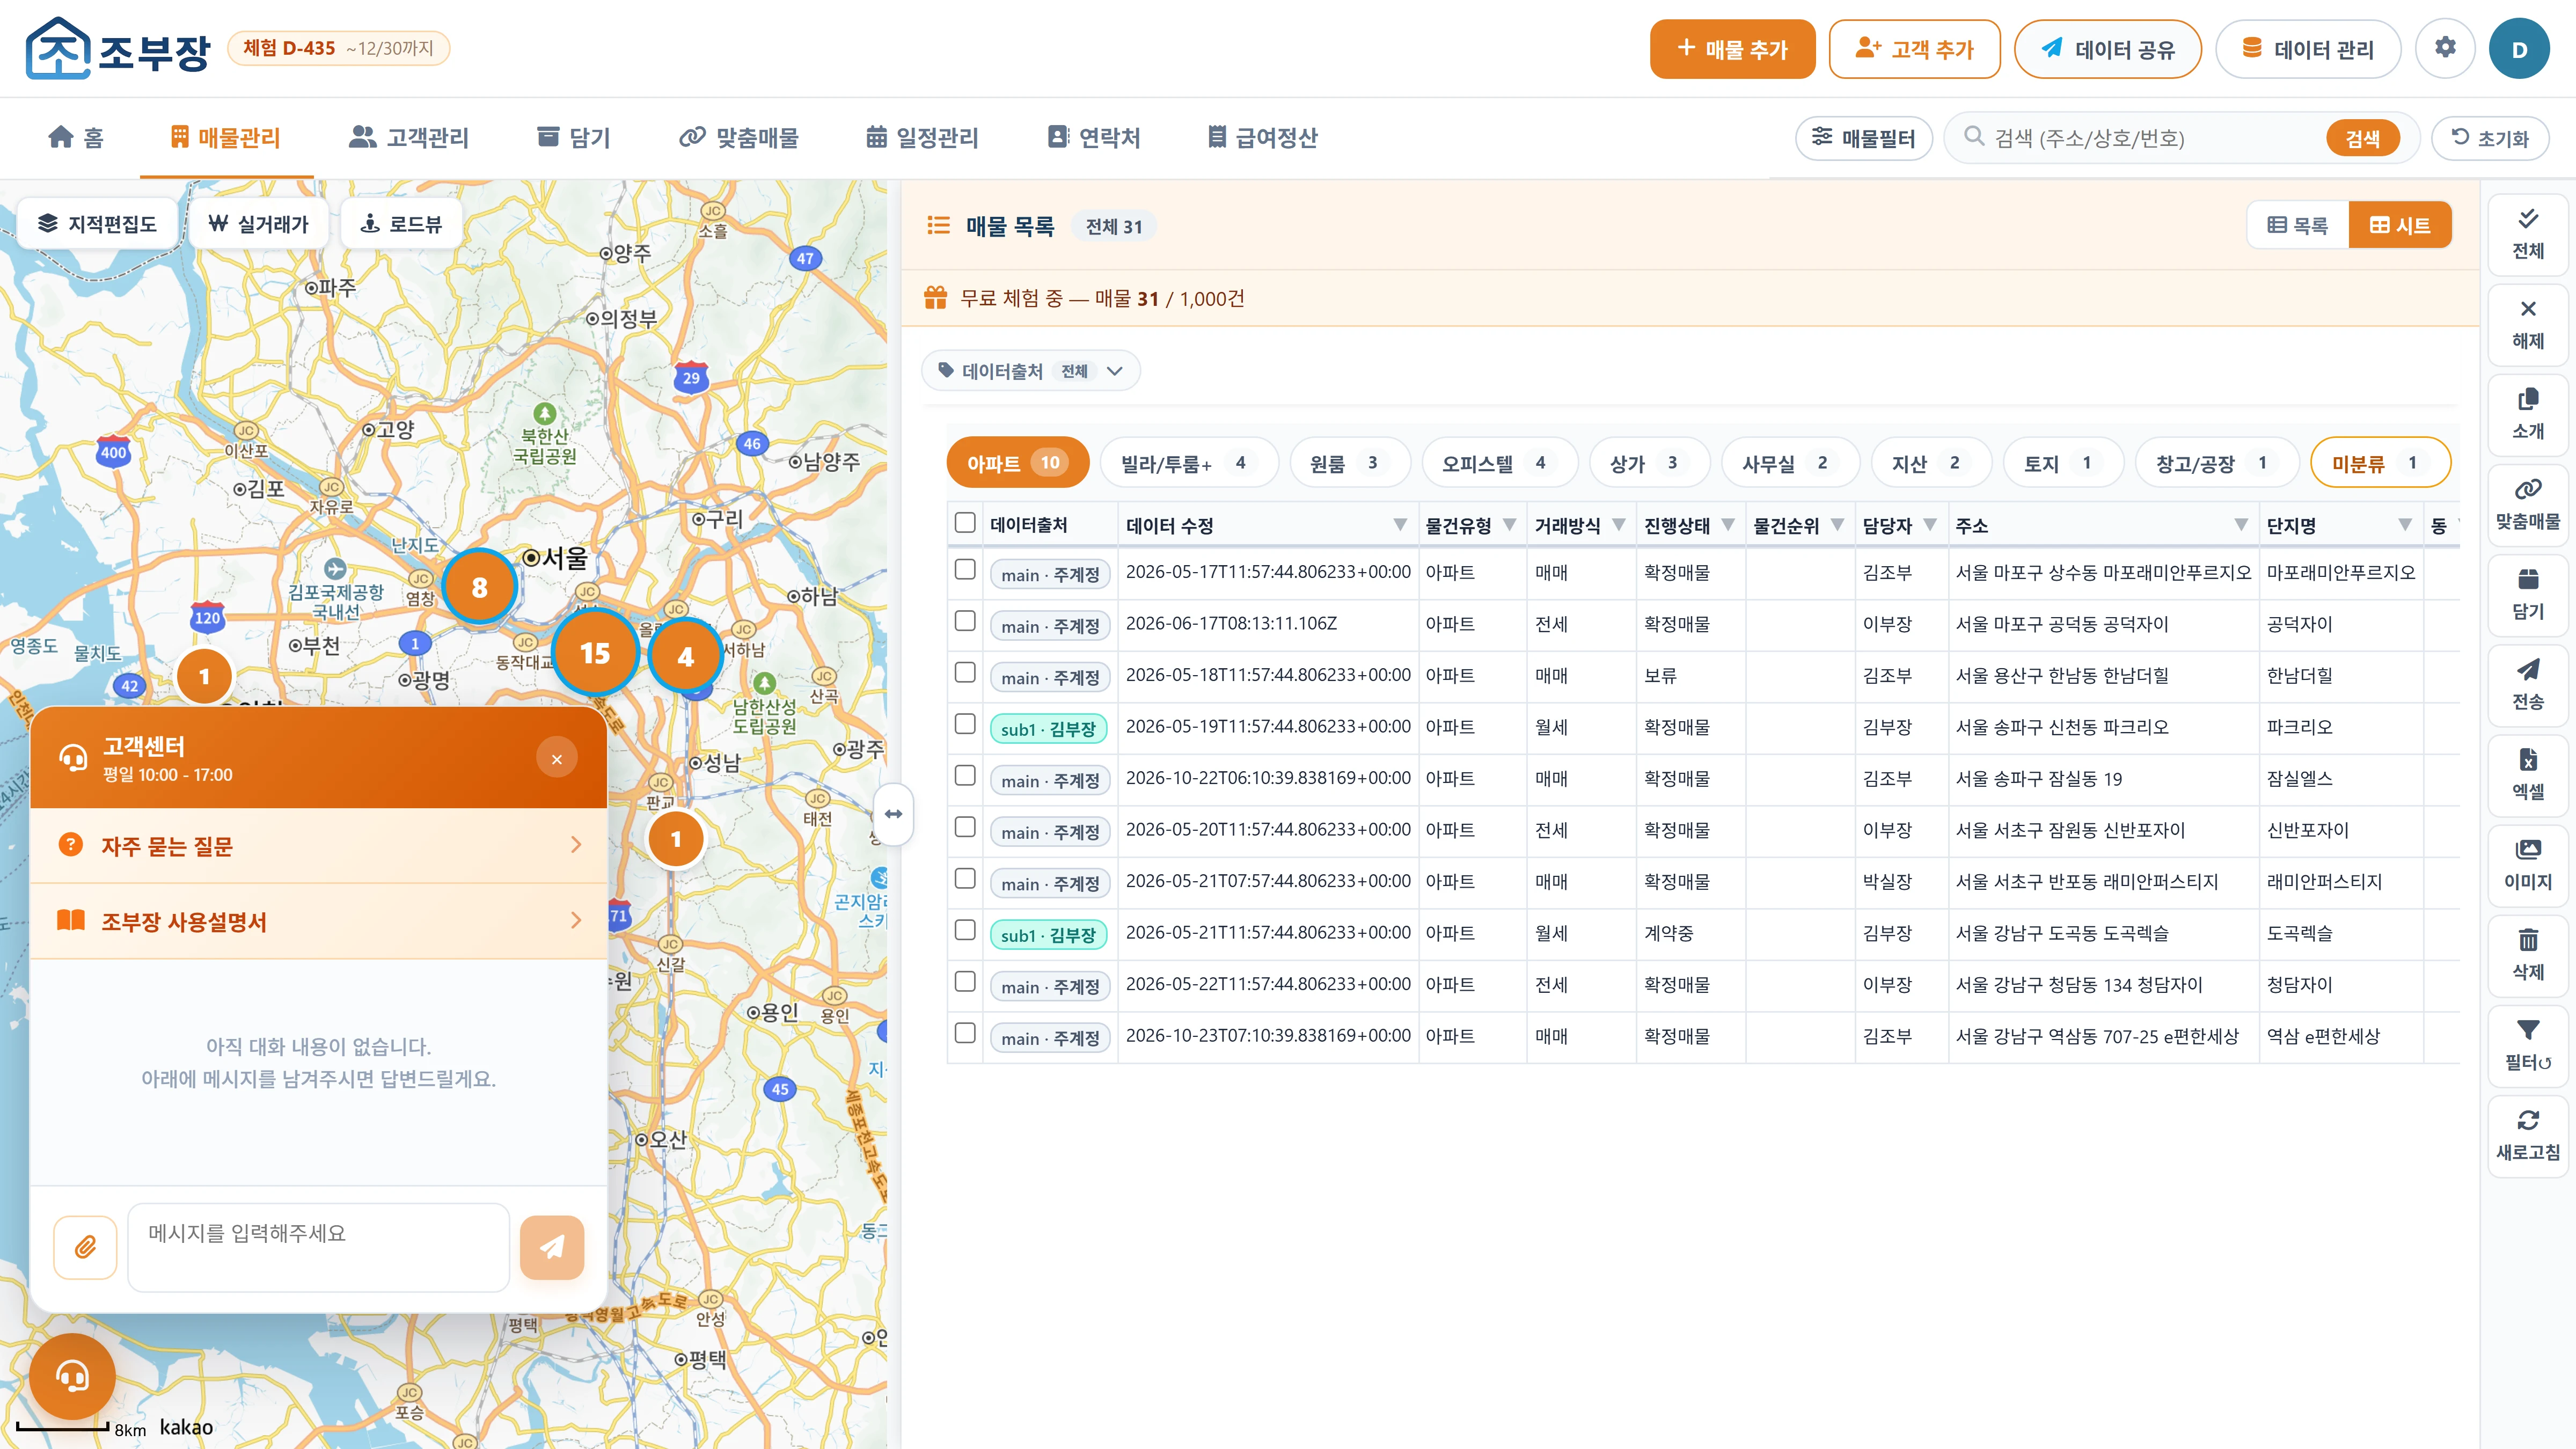Click the paperclip attachment icon in chat
The width and height of the screenshot is (2576, 1449).
[x=85, y=1247]
